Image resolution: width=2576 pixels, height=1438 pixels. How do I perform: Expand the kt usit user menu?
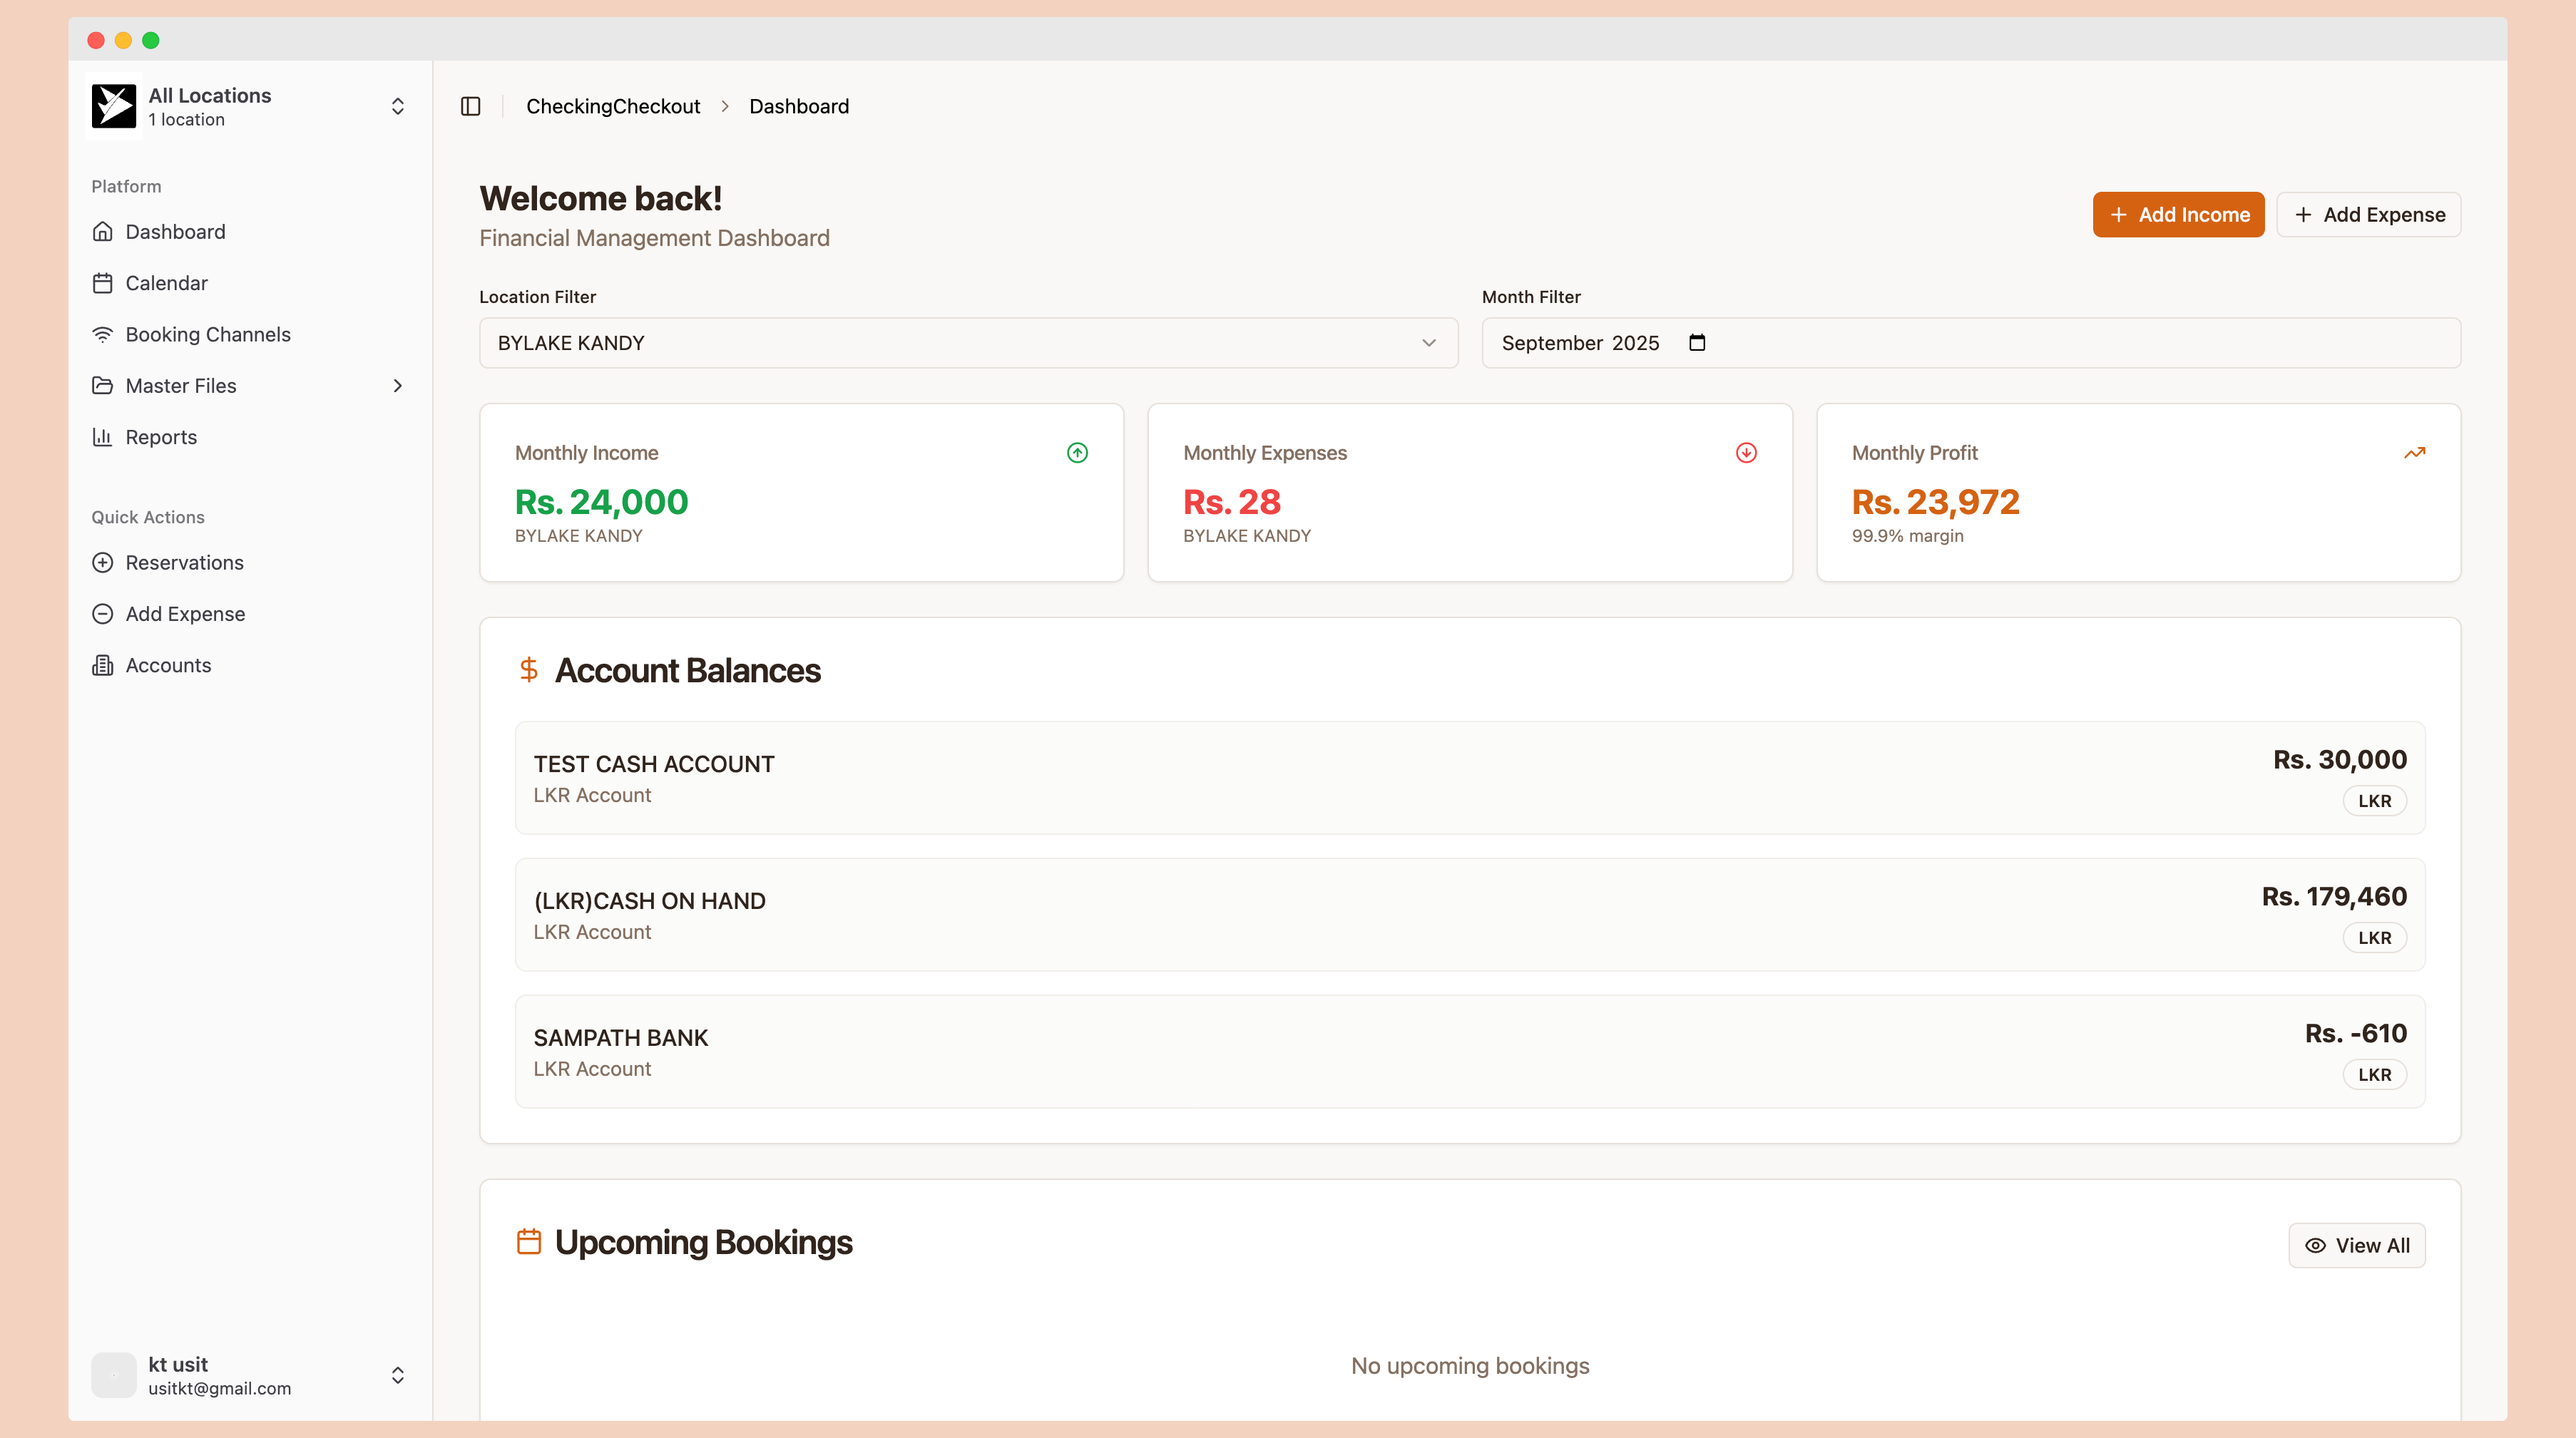[x=250, y=1375]
